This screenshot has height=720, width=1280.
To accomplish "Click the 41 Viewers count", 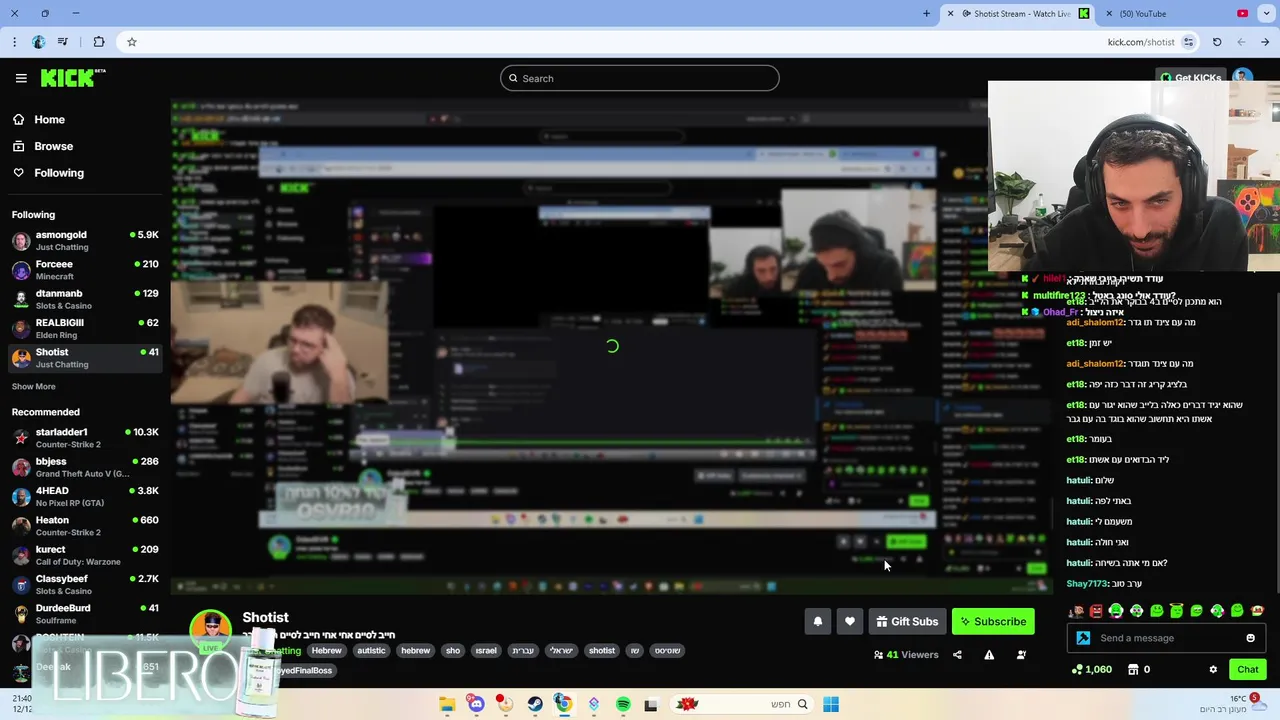I will 906,655.
